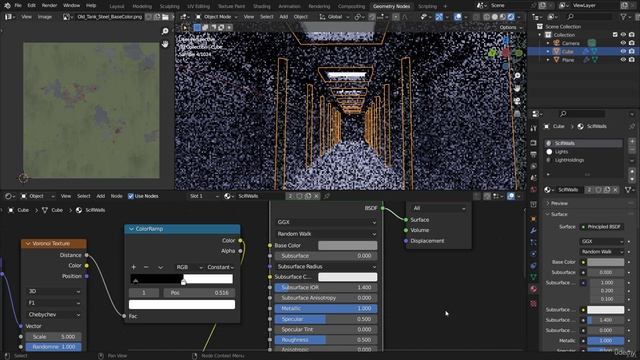Open Render properties tab icon
640x360 pixels.
tap(533, 143)
